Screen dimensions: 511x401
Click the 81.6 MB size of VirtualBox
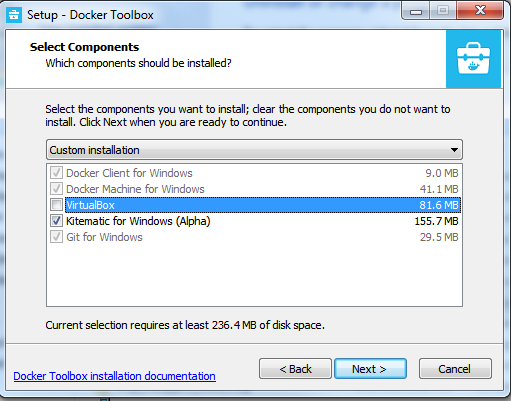click(x=439, y=205)
